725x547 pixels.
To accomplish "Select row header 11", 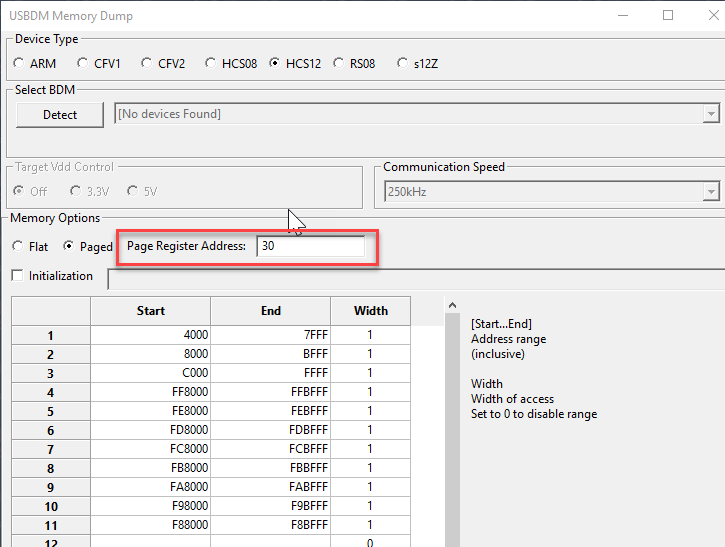I will pos(51,525).
